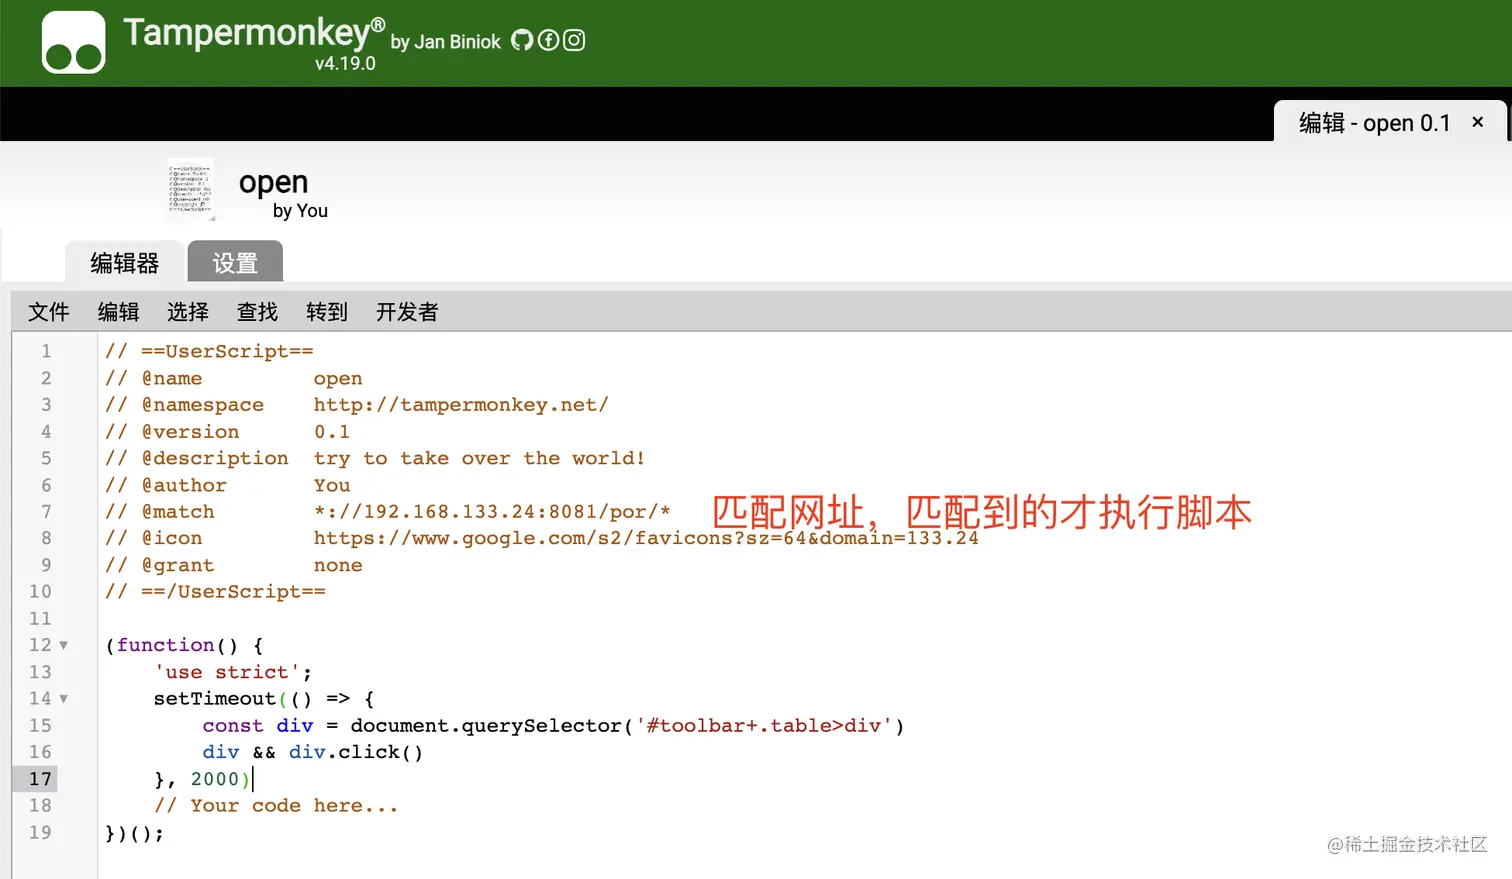Open the 查找 menu

pos(257,312)
